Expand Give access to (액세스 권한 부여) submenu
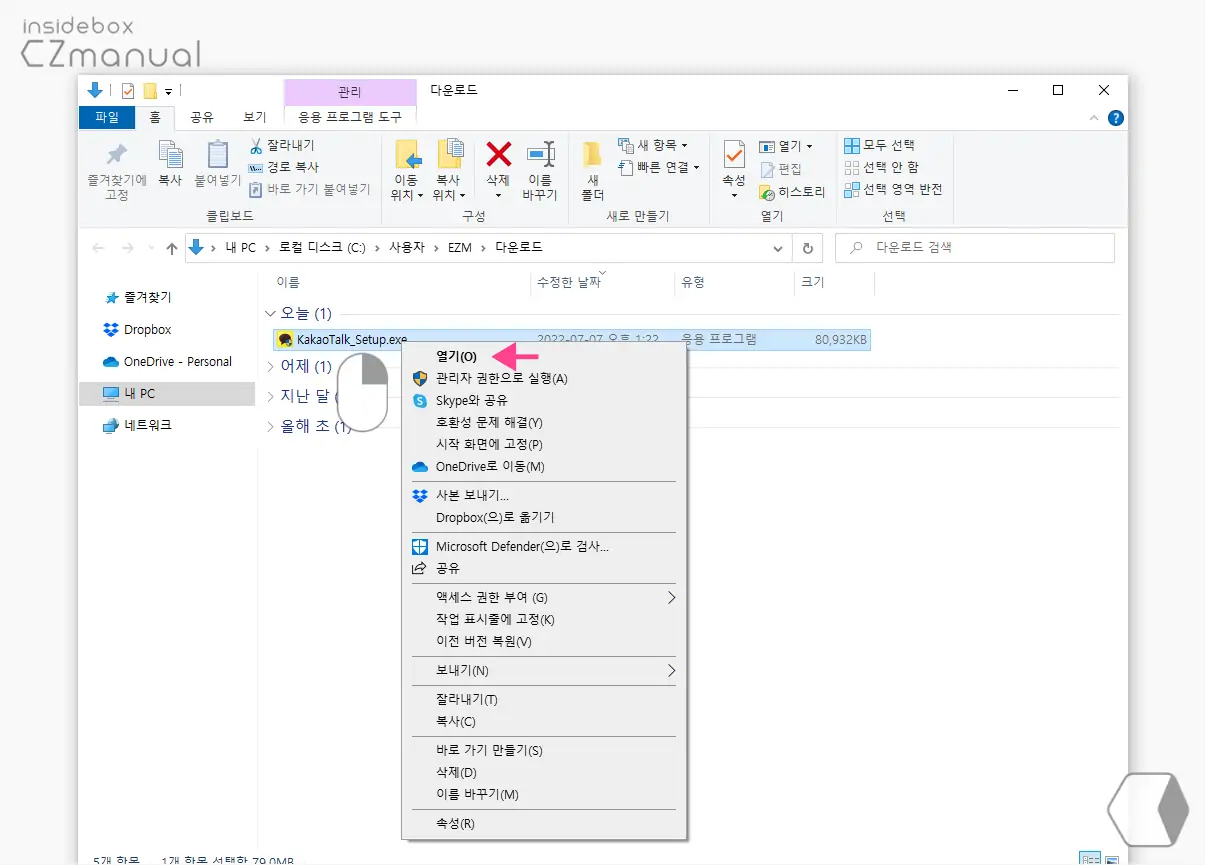This screenshot has height=865, width=1205. [x=543, y=597]
